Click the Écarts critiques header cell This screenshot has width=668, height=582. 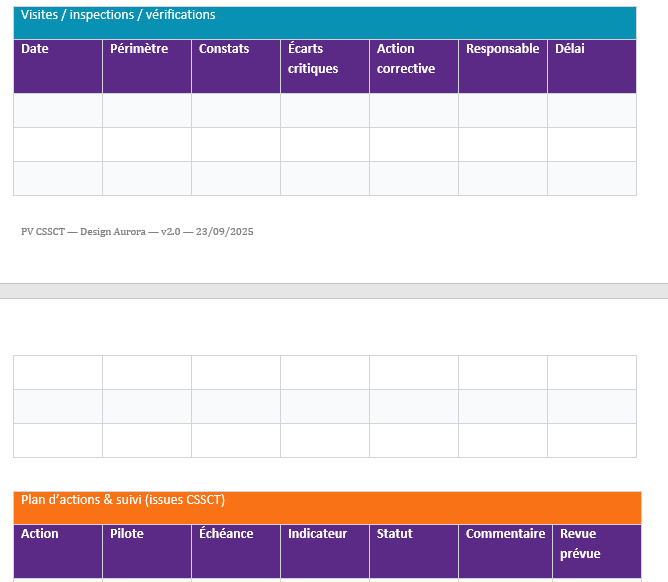tap(324, 66)
